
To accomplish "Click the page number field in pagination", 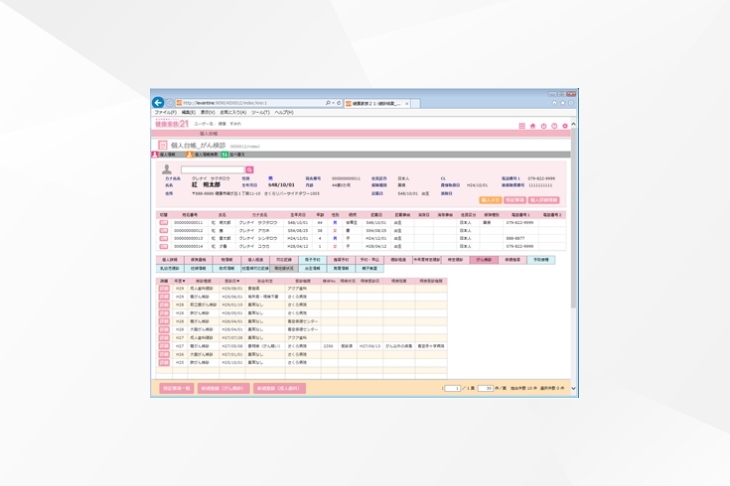I will tap(453, 387).
